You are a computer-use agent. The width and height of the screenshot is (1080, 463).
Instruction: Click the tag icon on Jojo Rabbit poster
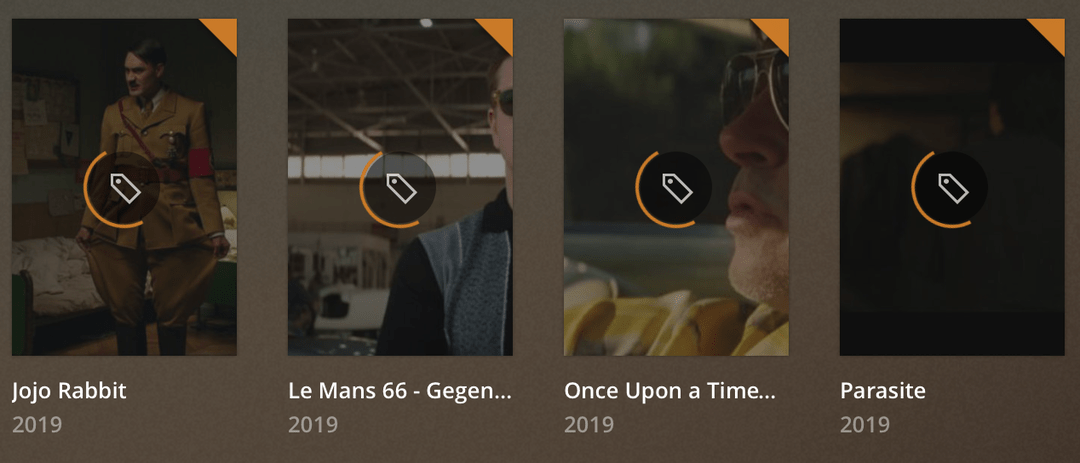125,188
